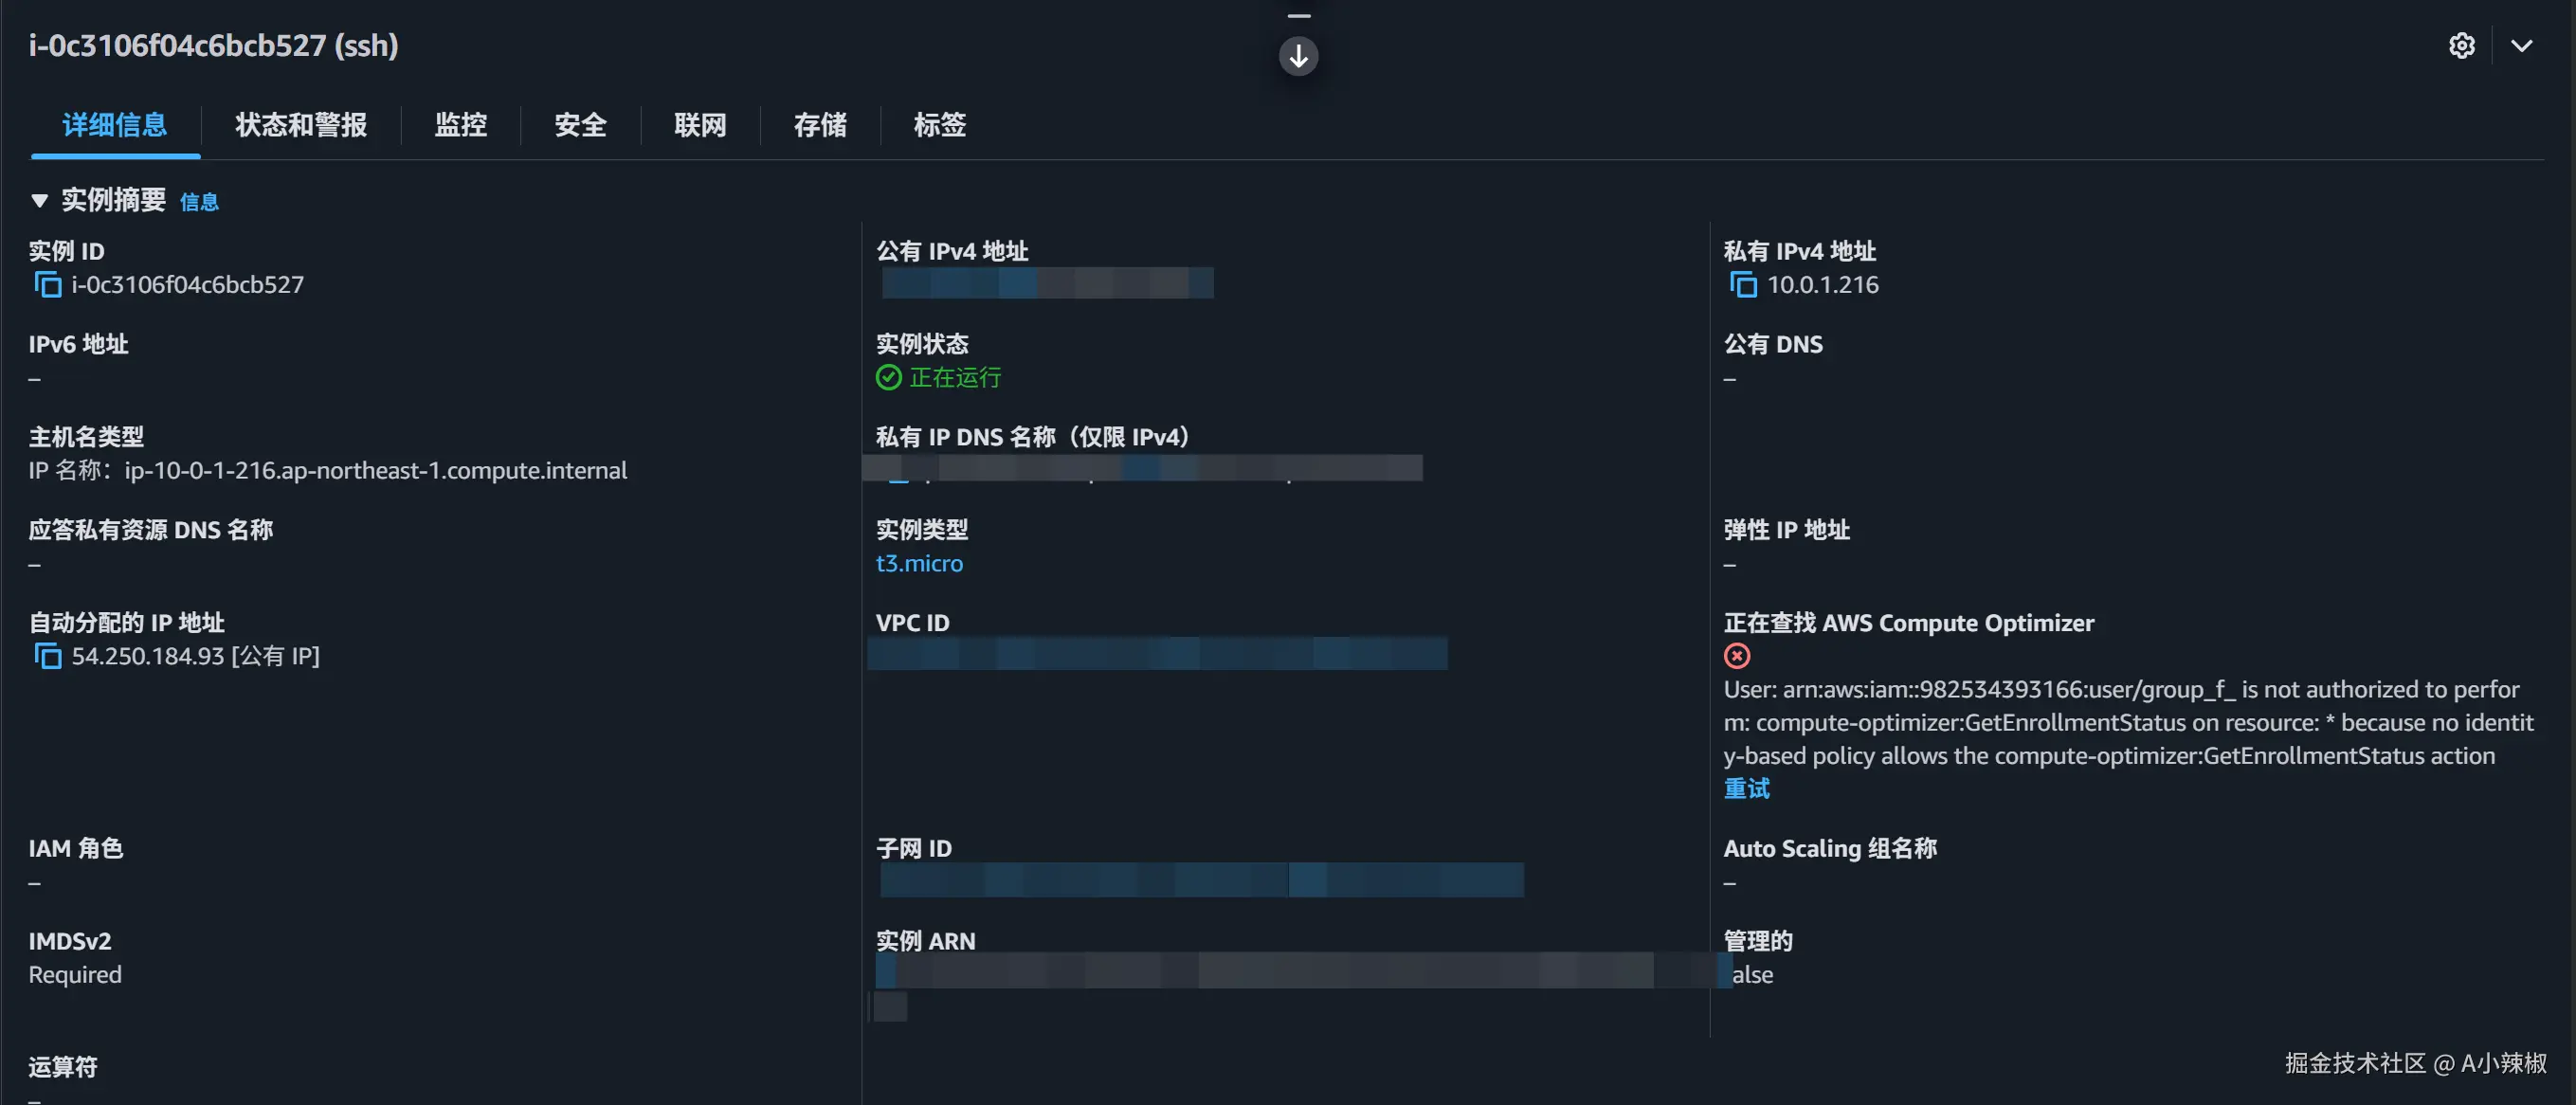
Task: Switch to the 状态和警报 tab
Action: [301, 125]
